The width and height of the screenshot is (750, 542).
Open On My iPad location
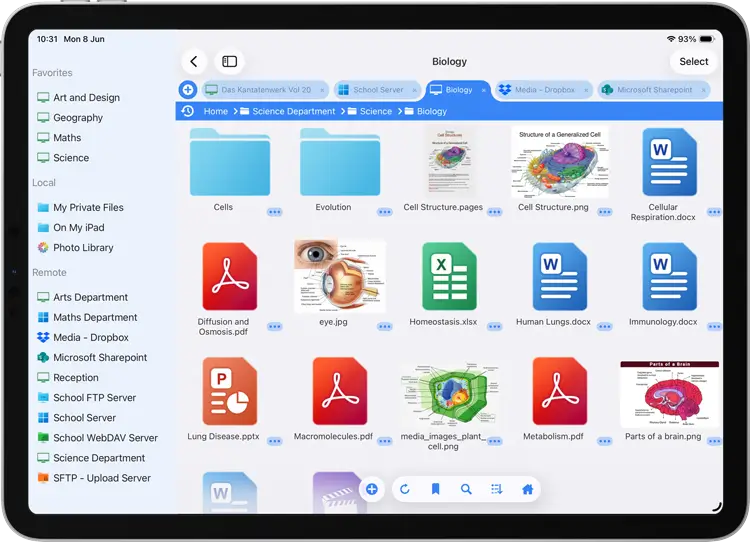[x=71, y=228]
